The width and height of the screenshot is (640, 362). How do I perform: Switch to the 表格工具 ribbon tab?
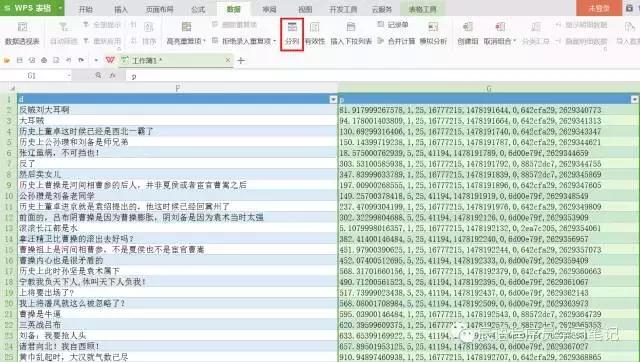tap(422, 9)
